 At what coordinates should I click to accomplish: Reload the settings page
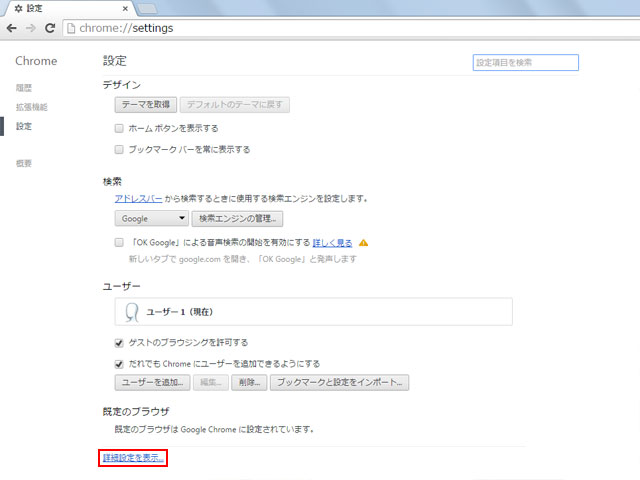pos(50,28)
